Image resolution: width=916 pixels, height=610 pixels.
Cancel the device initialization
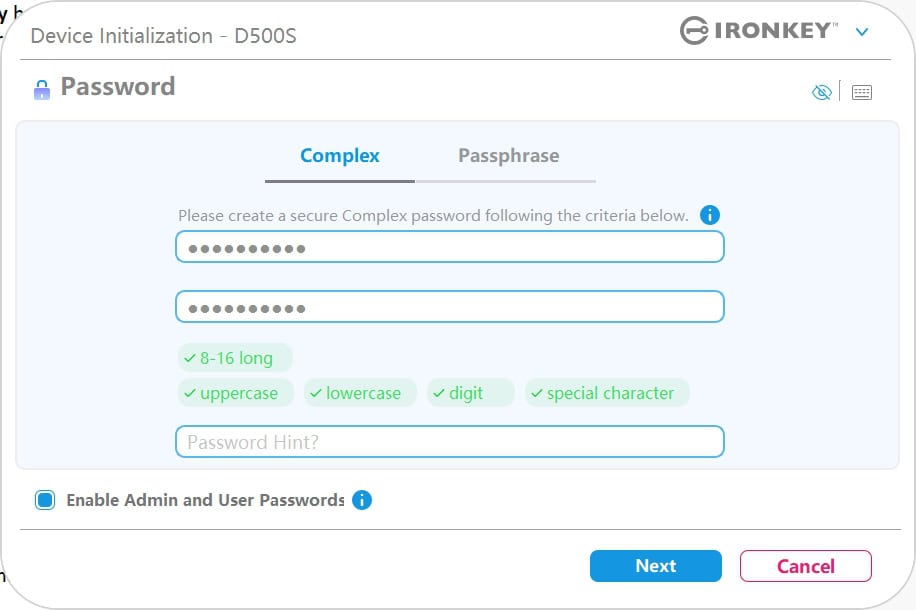point(805,566)
